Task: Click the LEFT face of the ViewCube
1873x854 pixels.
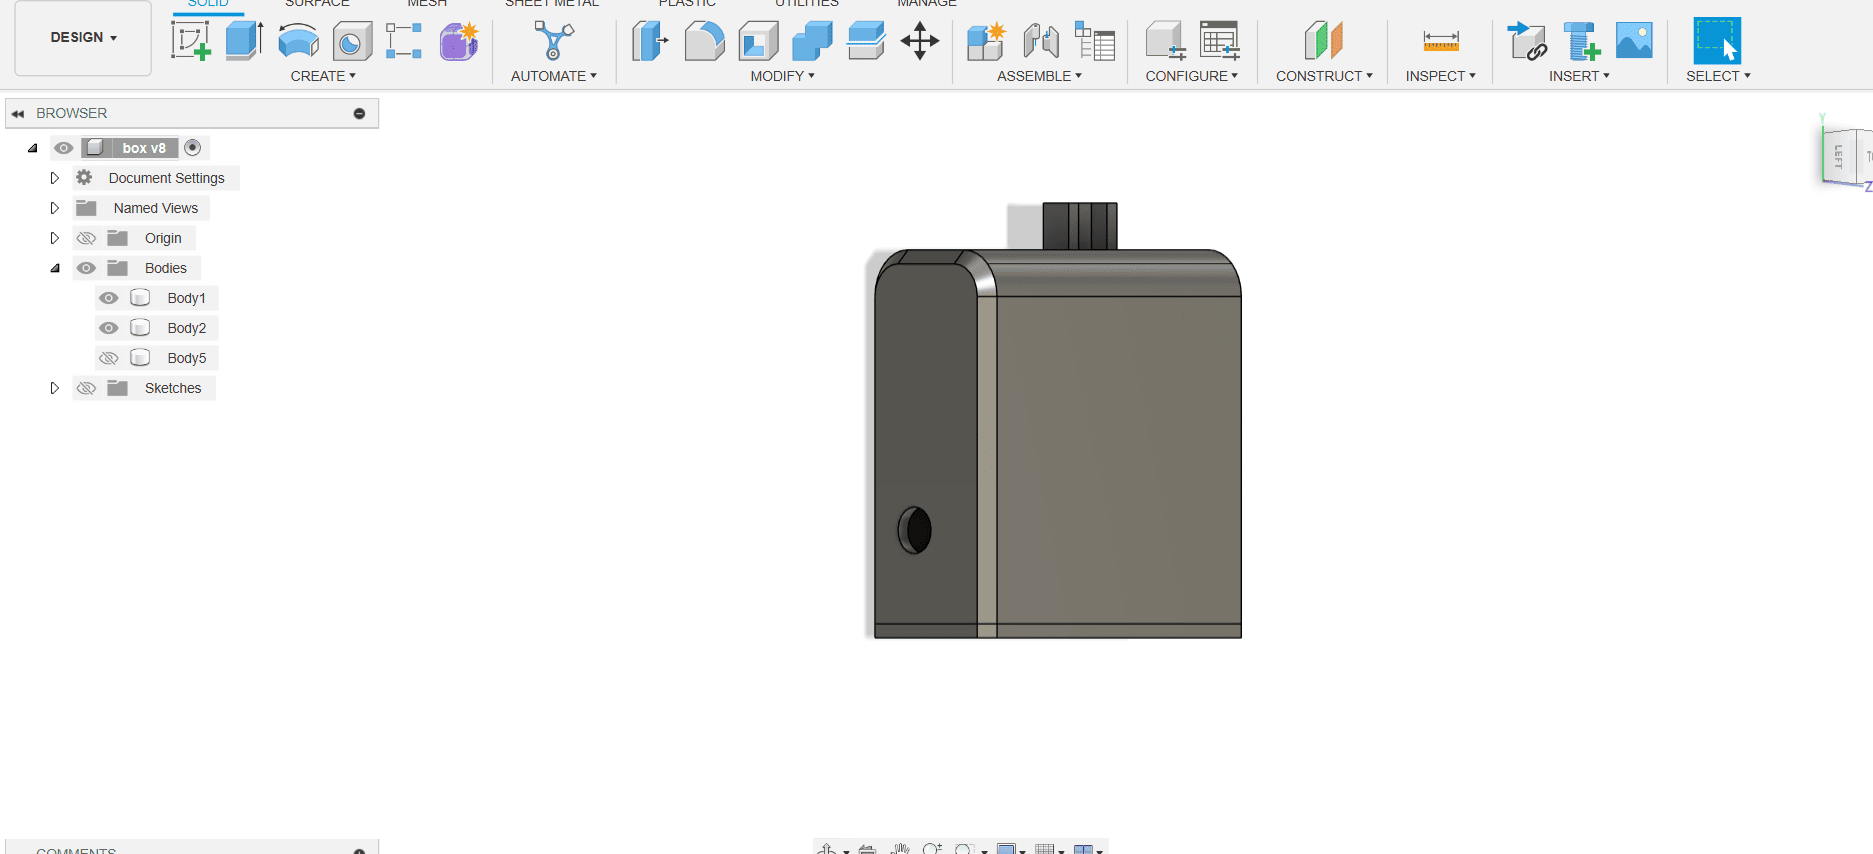Action: (1838, 156)
